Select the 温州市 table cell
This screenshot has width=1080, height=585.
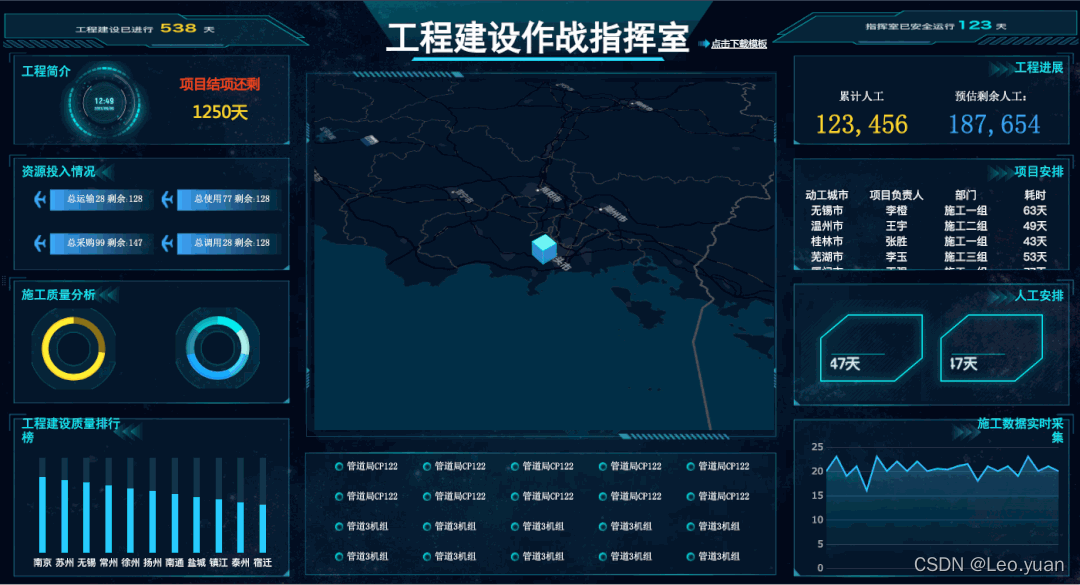pos(827,226)
